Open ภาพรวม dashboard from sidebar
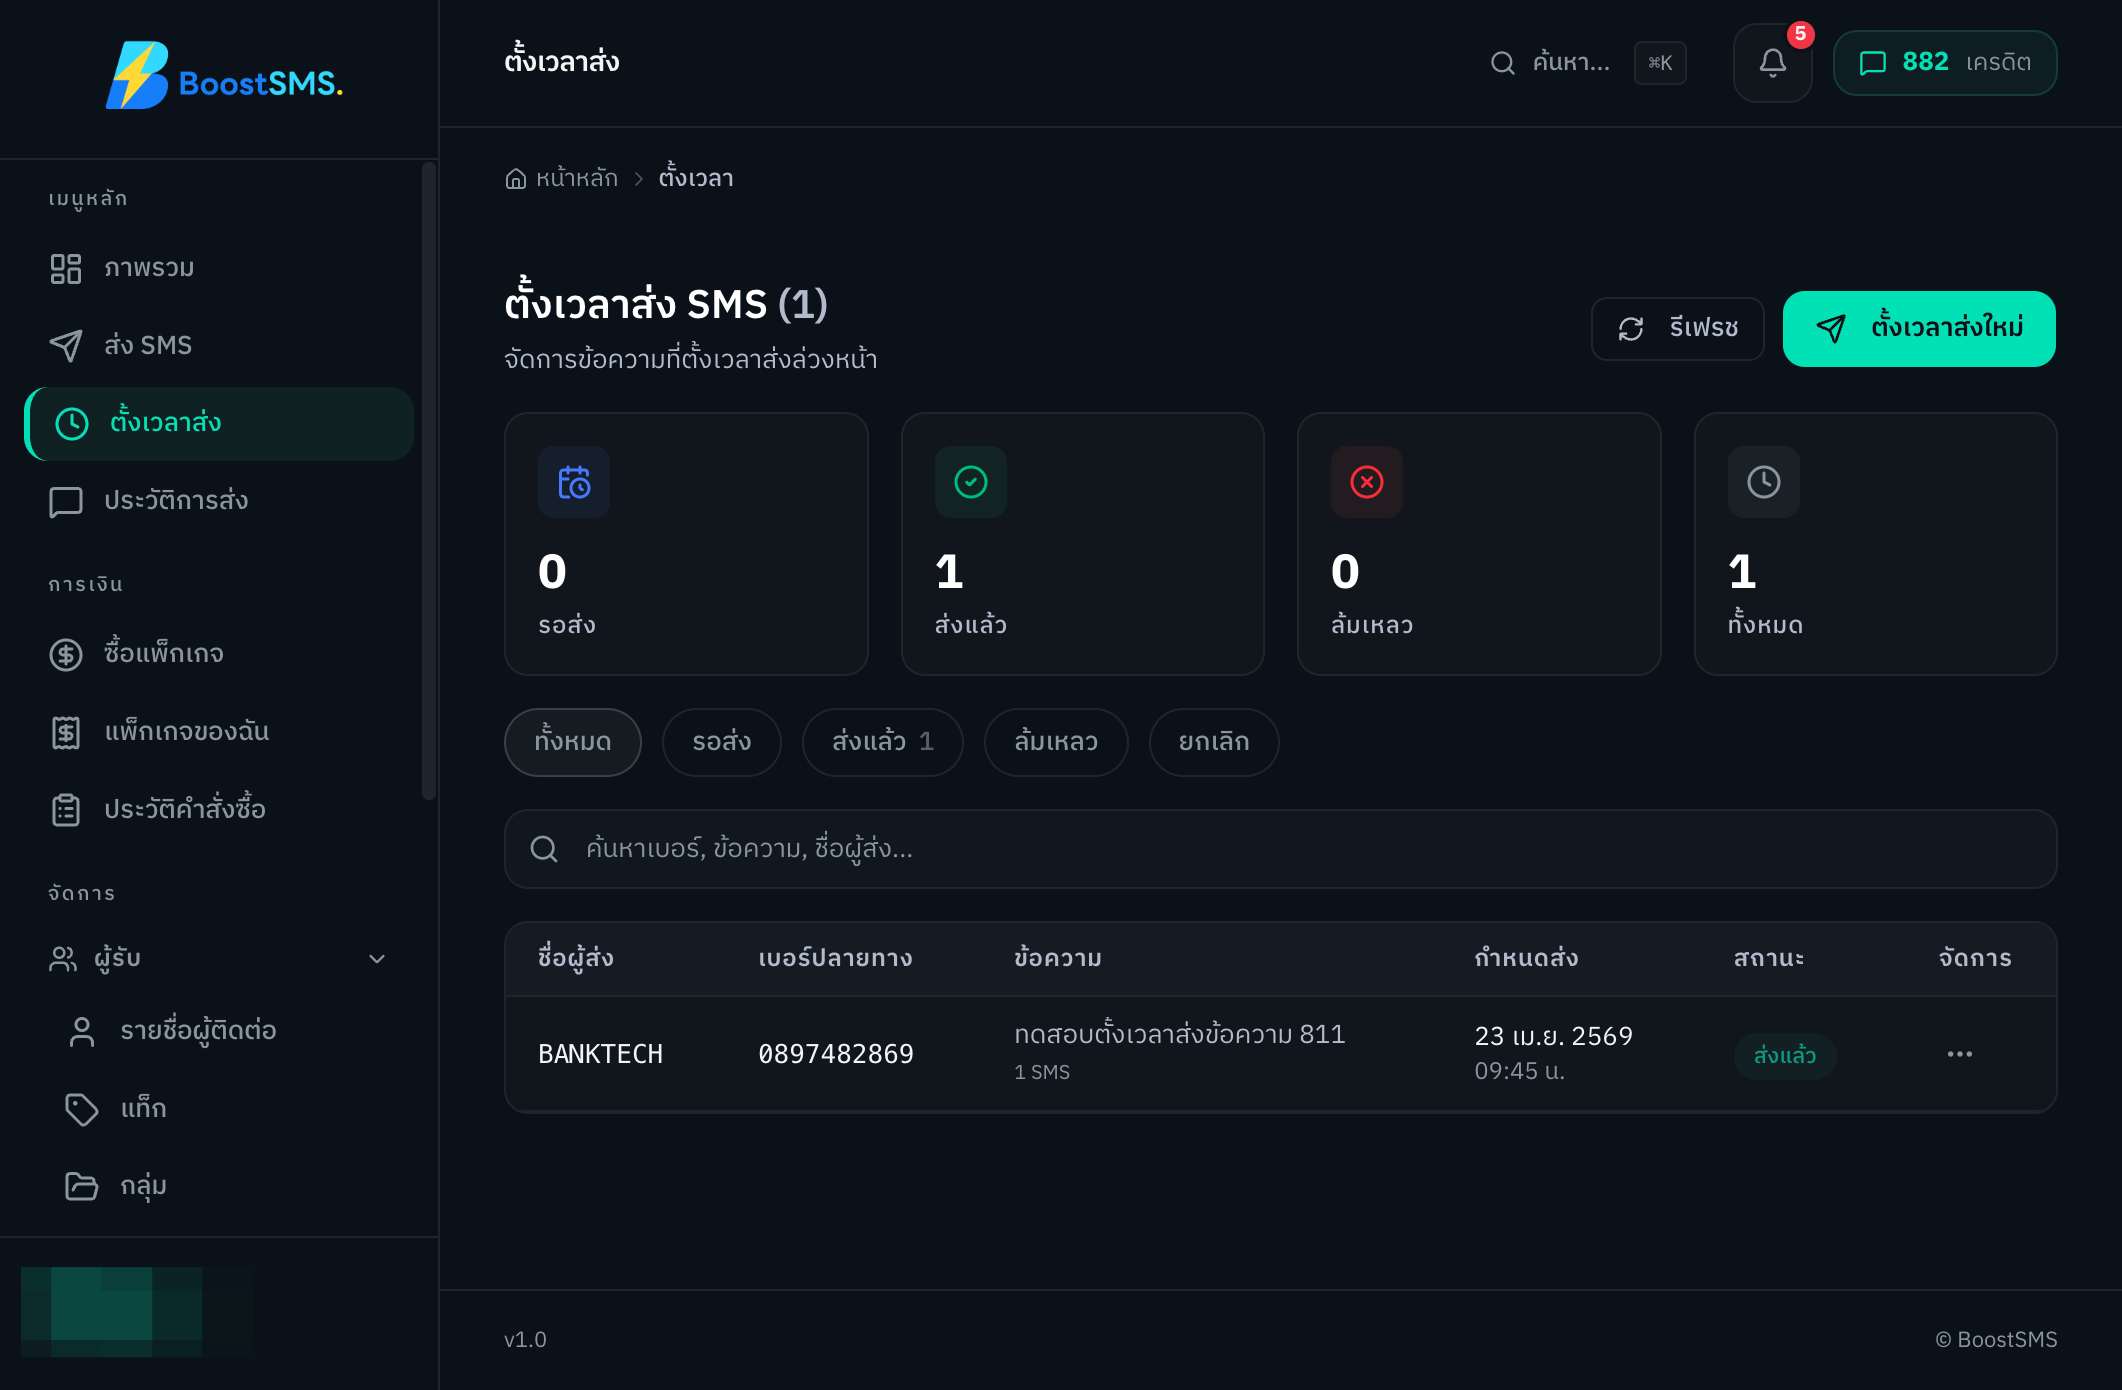 219,268
